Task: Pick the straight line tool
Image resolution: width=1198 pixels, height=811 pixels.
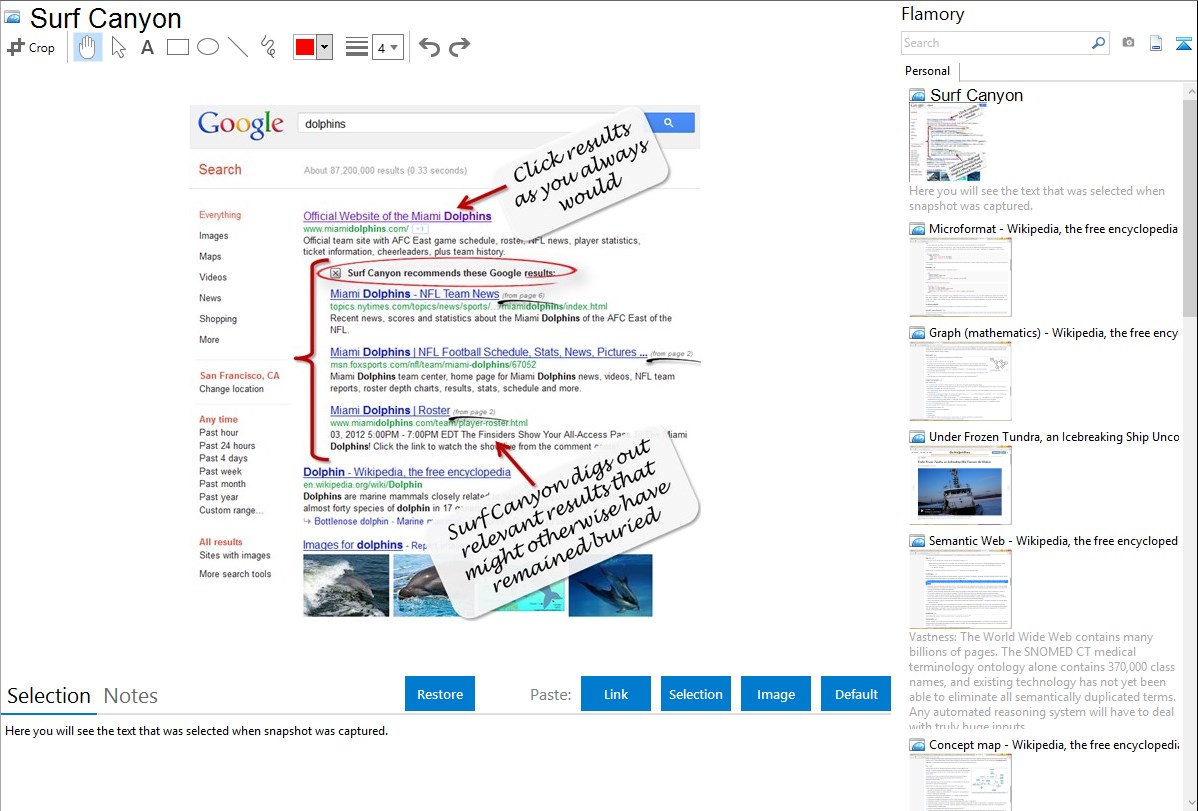Action: click(238, 47)
